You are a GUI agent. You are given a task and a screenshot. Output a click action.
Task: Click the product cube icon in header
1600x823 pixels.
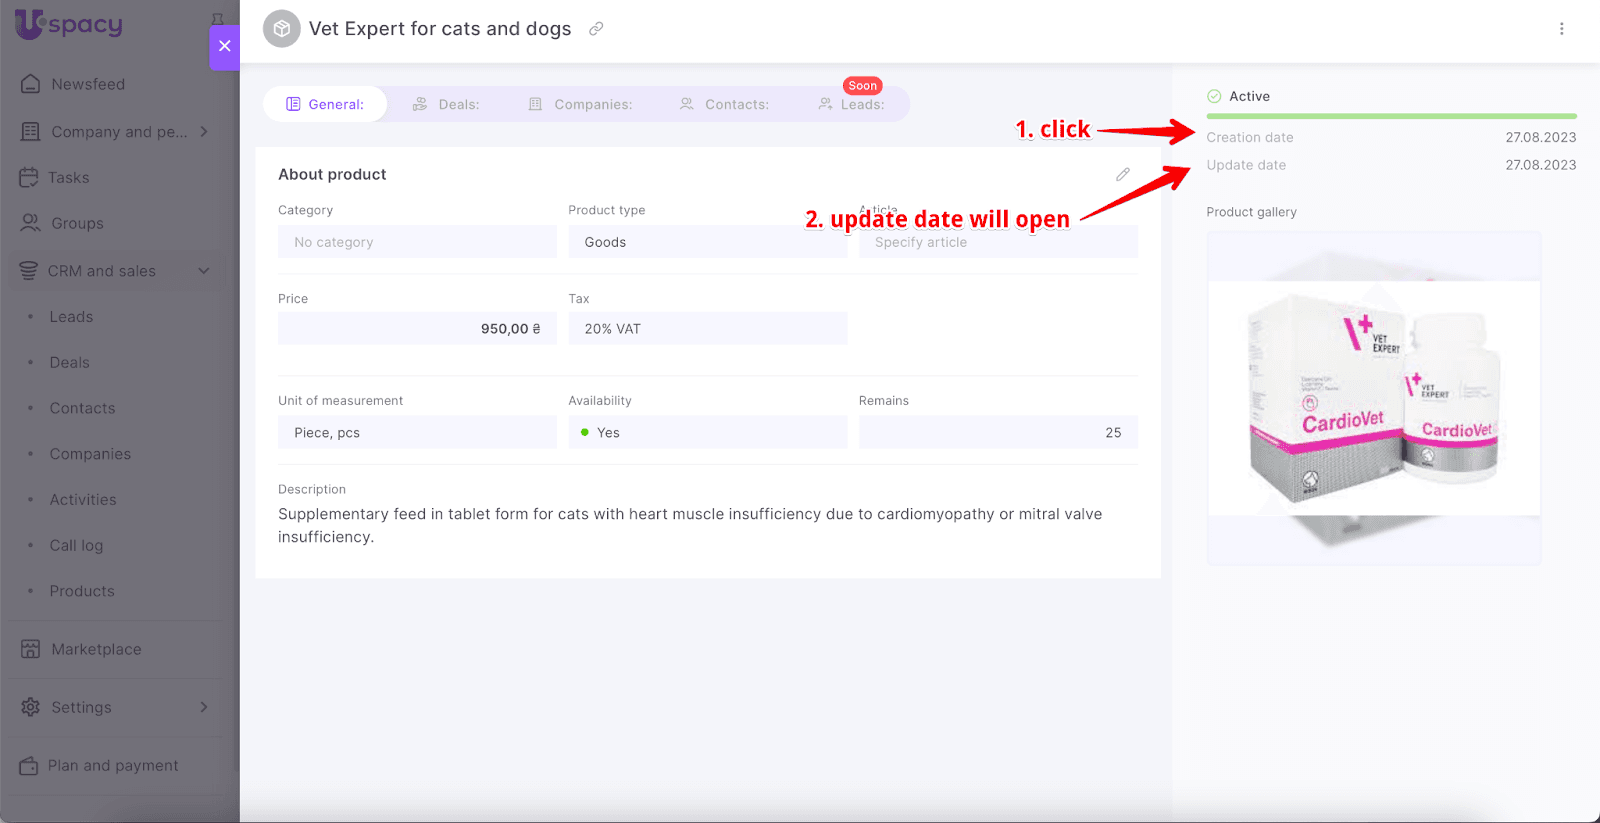tap(282, 29)
